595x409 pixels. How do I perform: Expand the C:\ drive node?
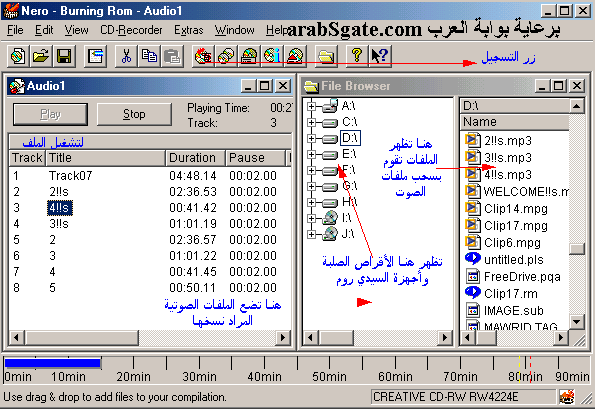[311, 122]
